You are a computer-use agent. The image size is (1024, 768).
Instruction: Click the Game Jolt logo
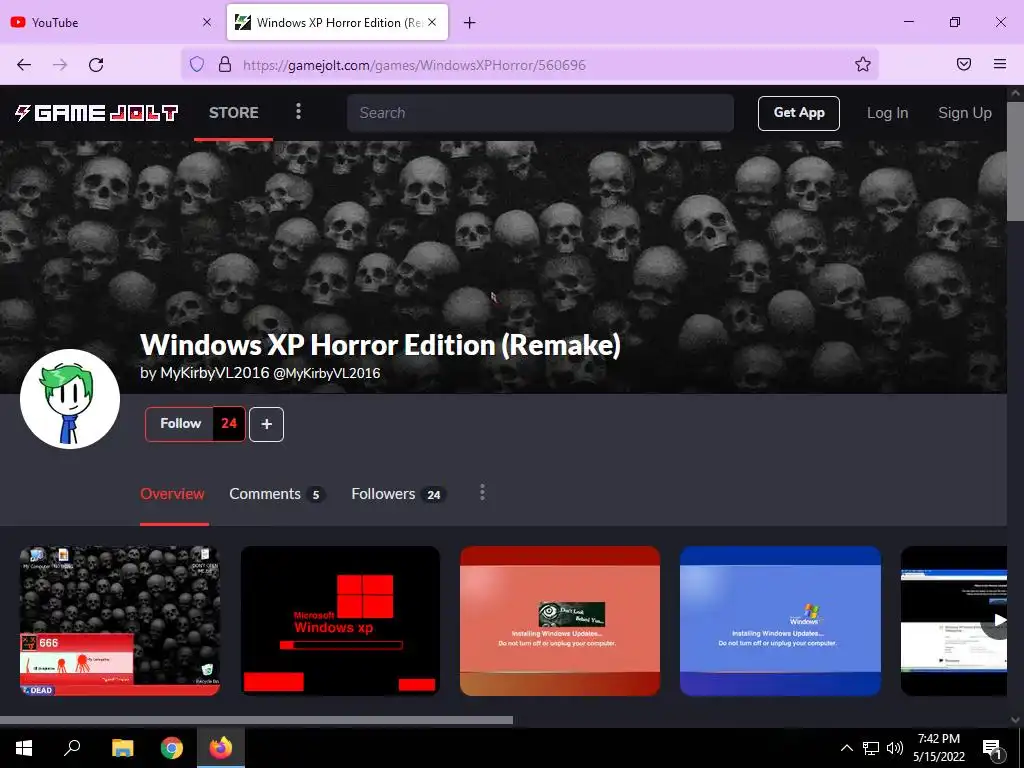[97, 113]
